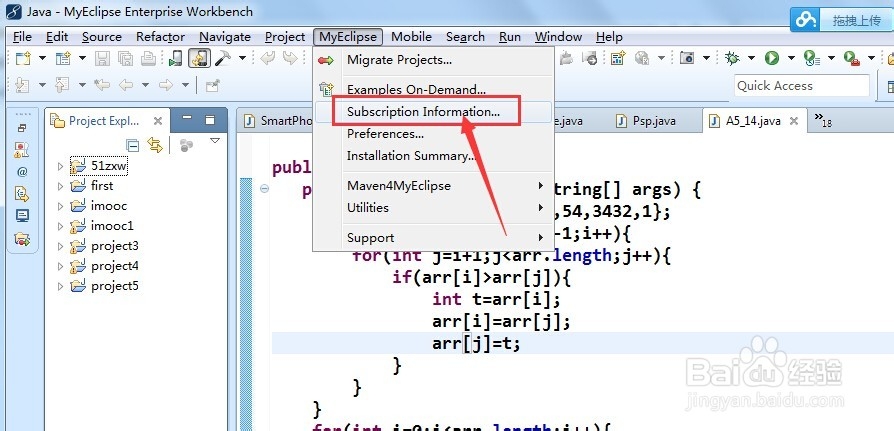The image size is (894, 431).
Task: Select the project4 tree item
Action: coord(105,266)
